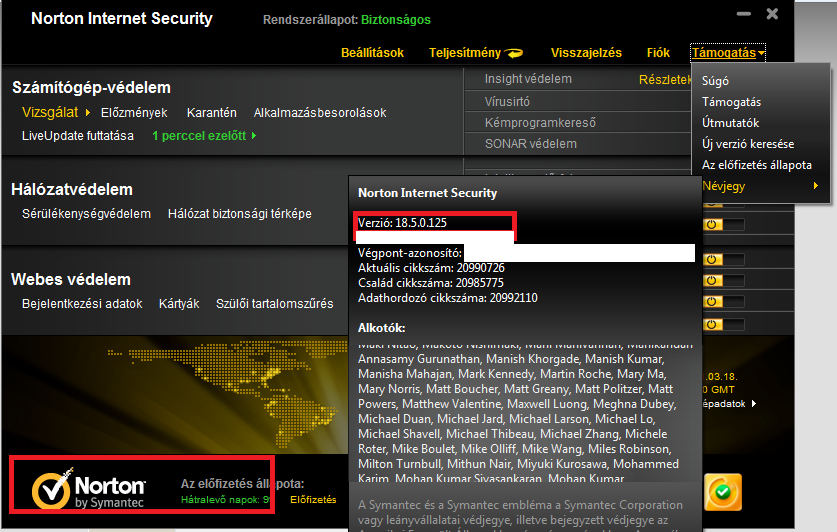Click the Végpont-azonosító label
This screenshot has height=532, width=837.
coord(409,253)
